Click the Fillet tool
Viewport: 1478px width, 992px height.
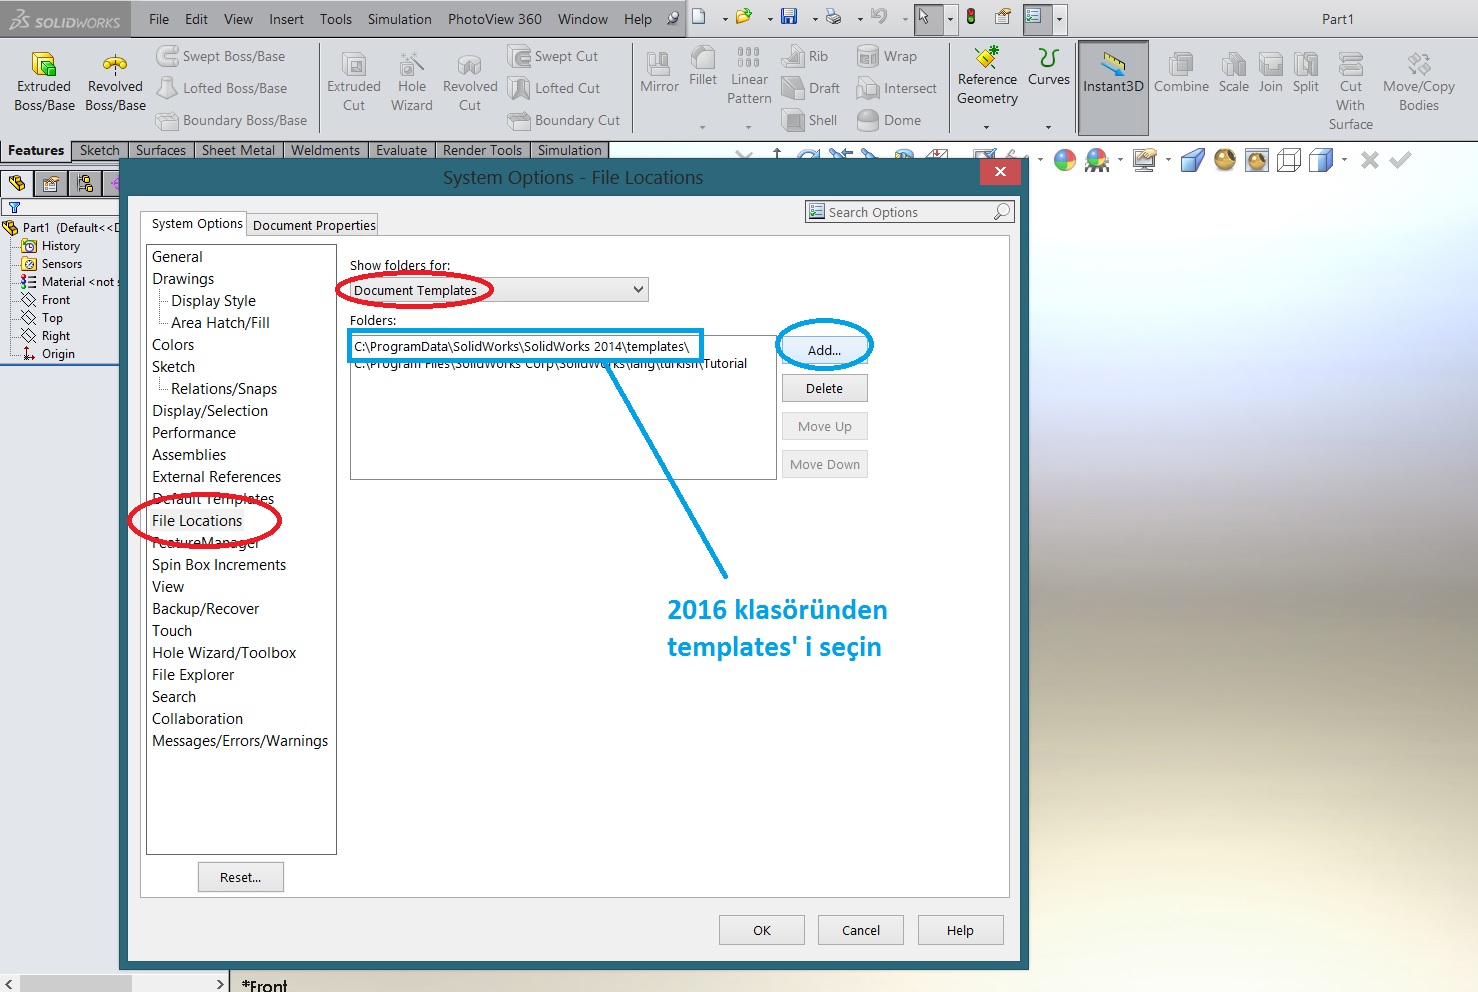click(x=703, y=66)
